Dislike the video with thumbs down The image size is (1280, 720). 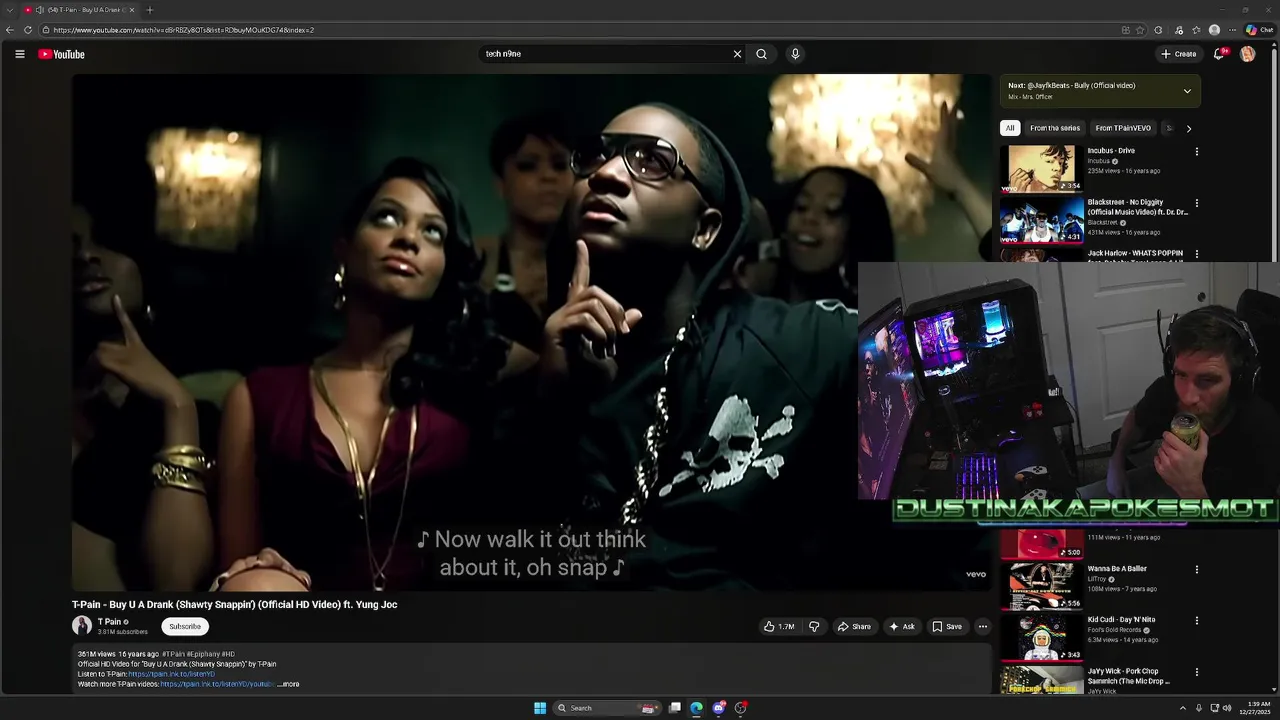(x=814, y=626)
